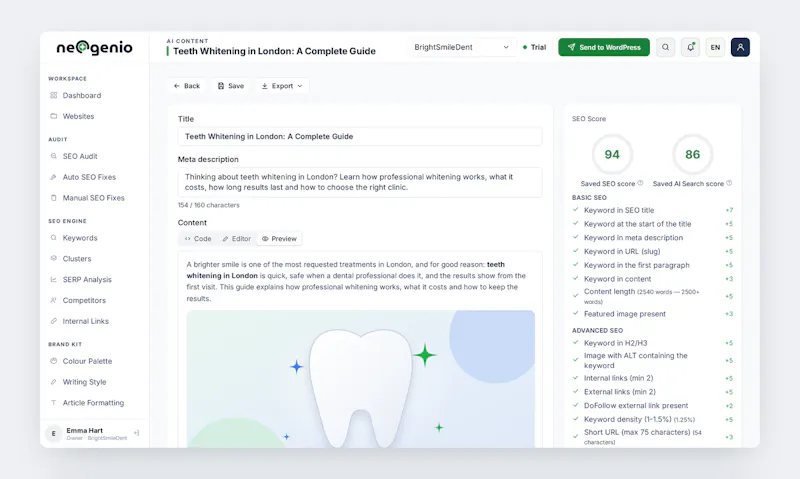Click the 94 SEO score circle
The height and width of the screenshot is (479, 800).
point(612,155)
